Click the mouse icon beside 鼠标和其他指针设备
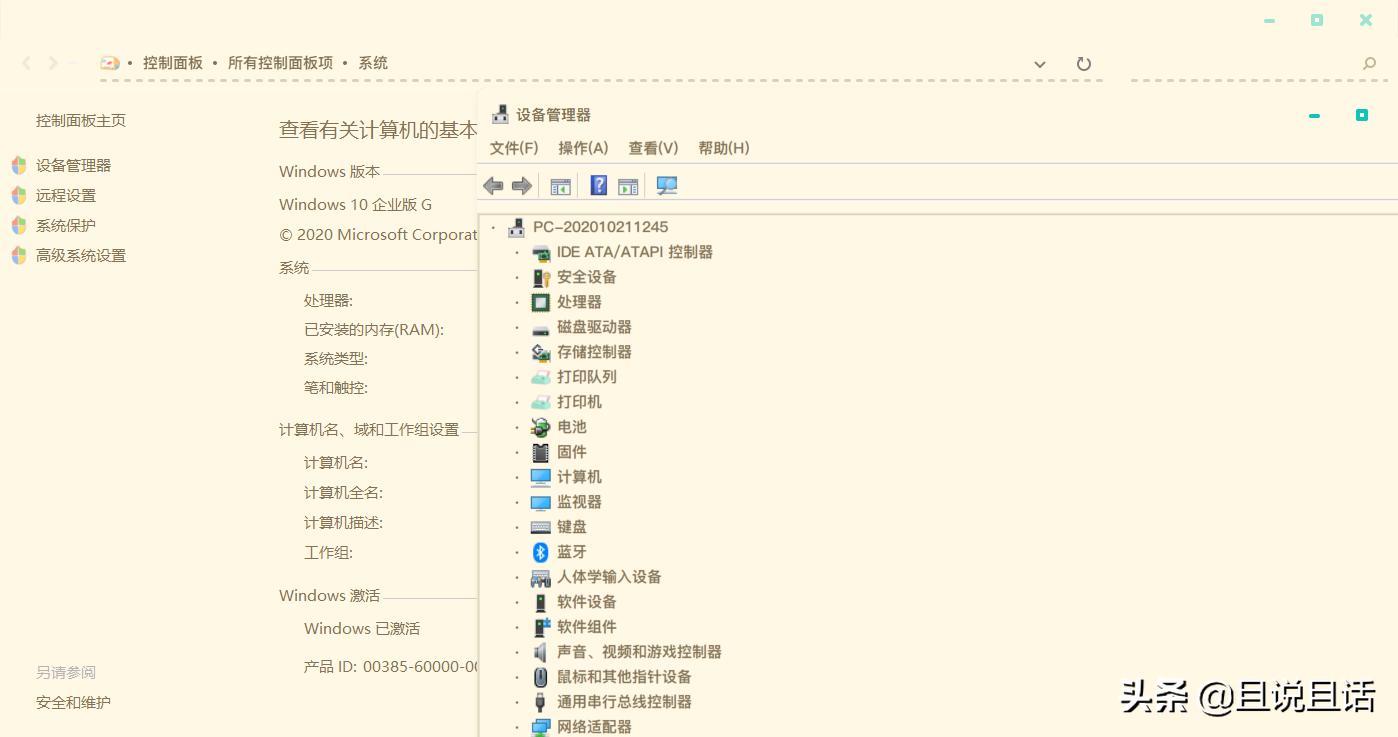 (541, 677)
